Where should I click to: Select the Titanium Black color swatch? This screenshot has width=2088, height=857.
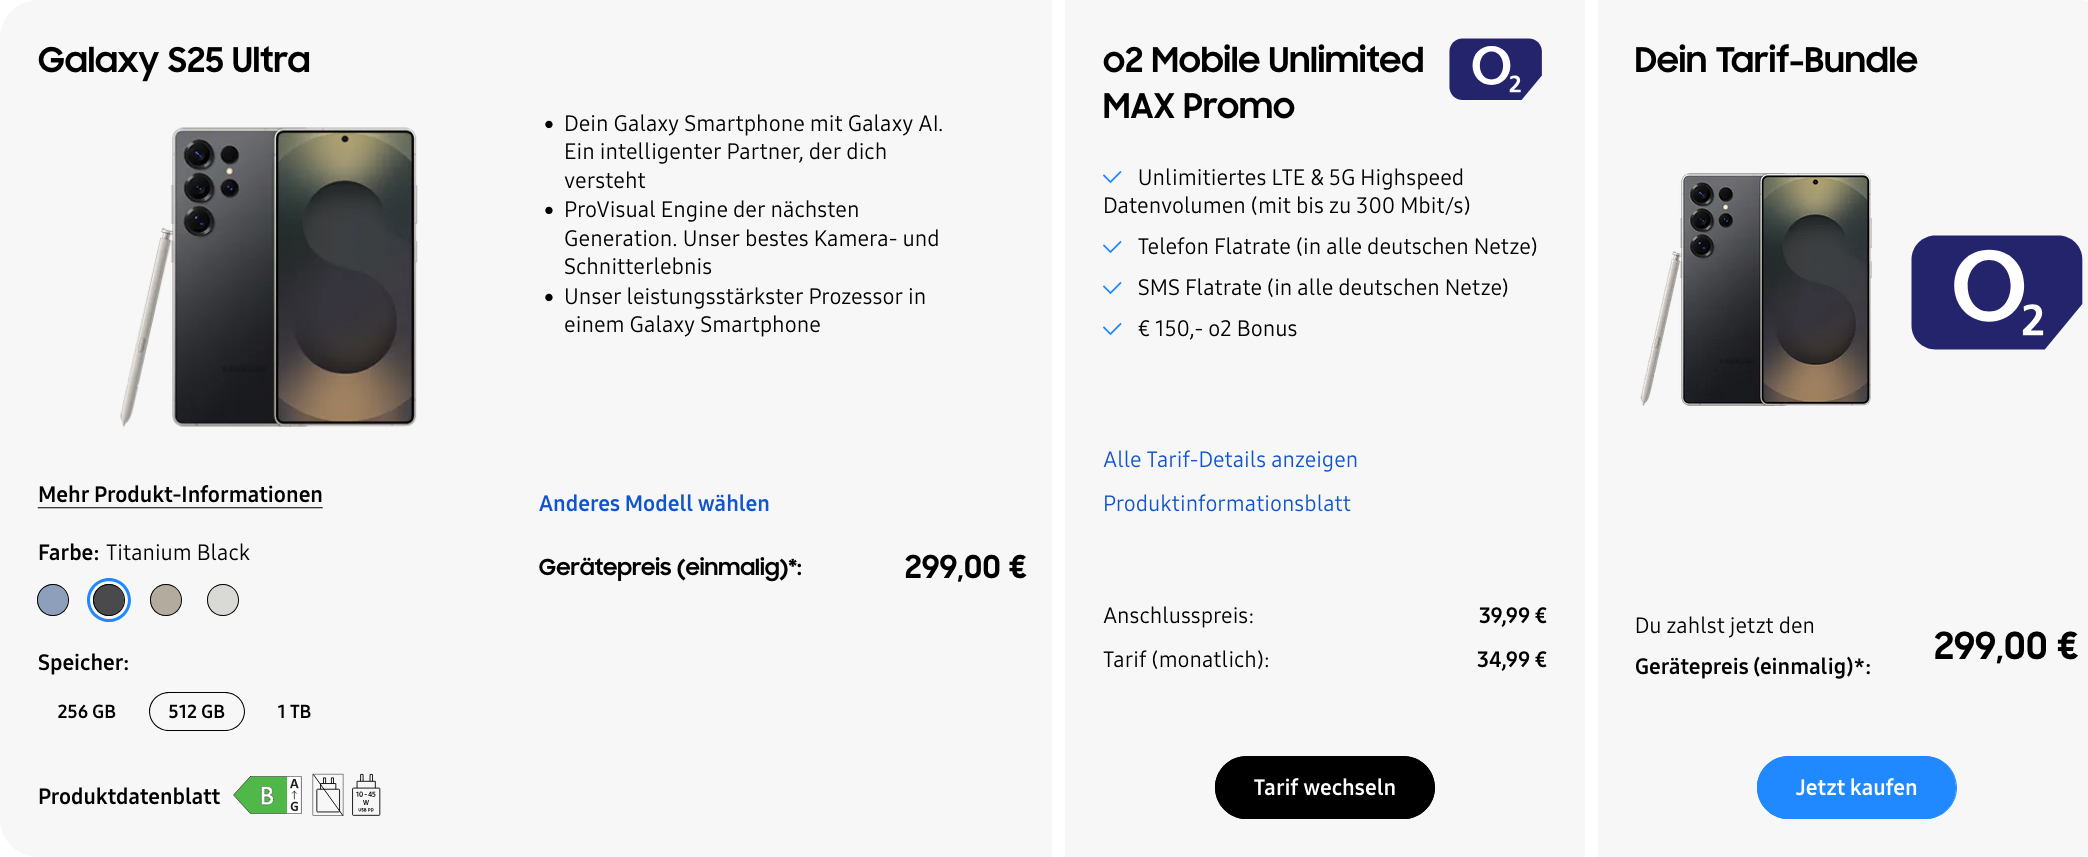click(109, 600)
